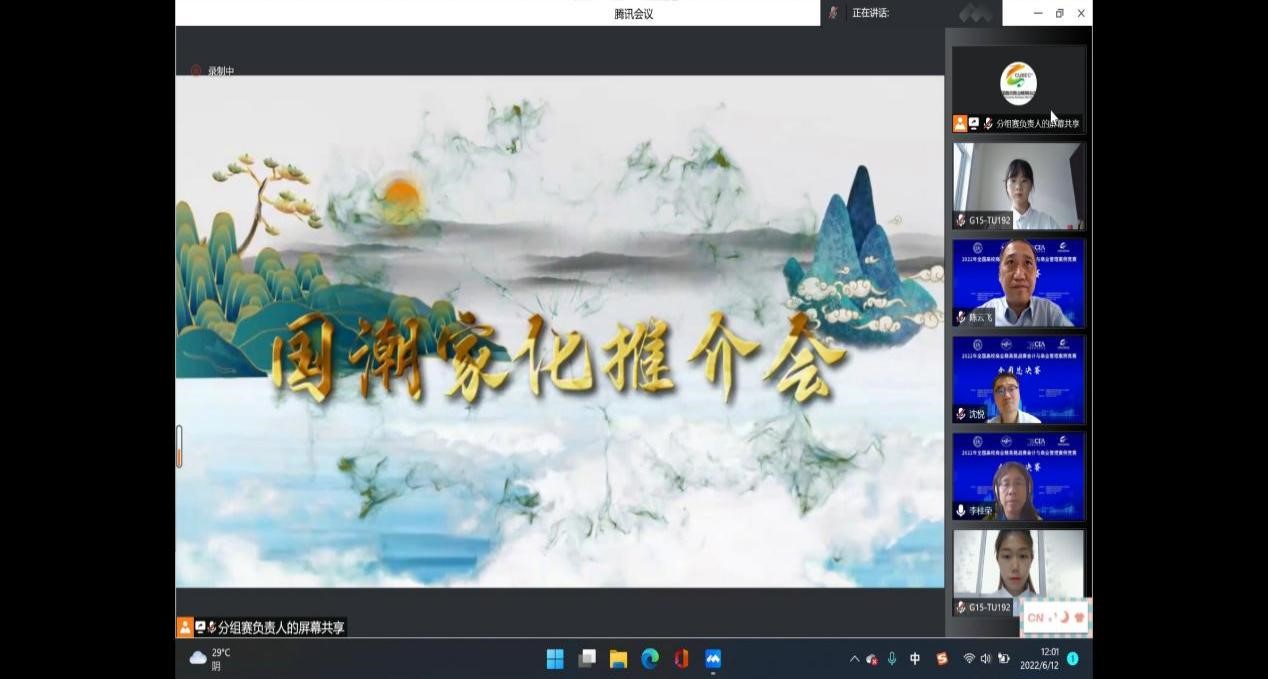Screen dimensions: 1268x679
Task: Click the microphone icon in system tray
Action: point(892,659)
